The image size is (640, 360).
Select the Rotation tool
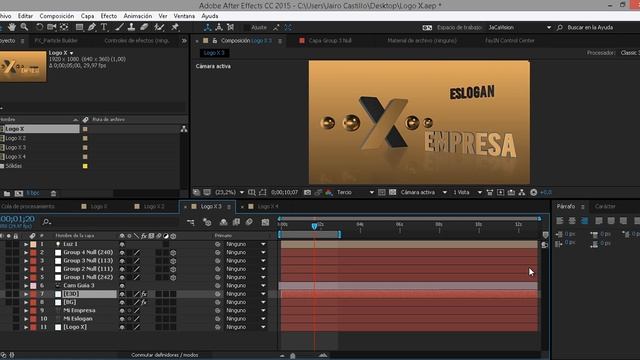39,27
